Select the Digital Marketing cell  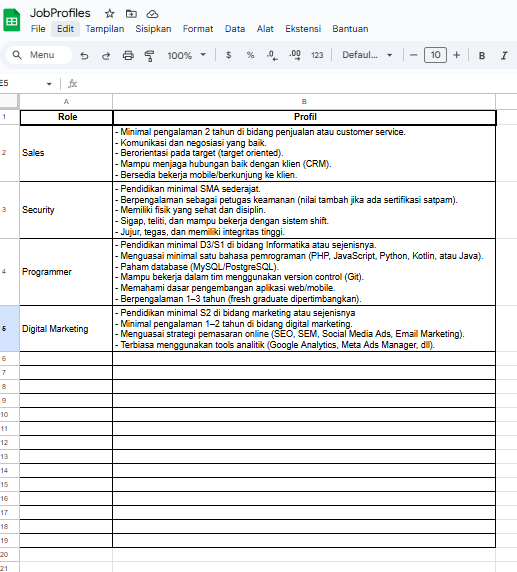[66, 329]
